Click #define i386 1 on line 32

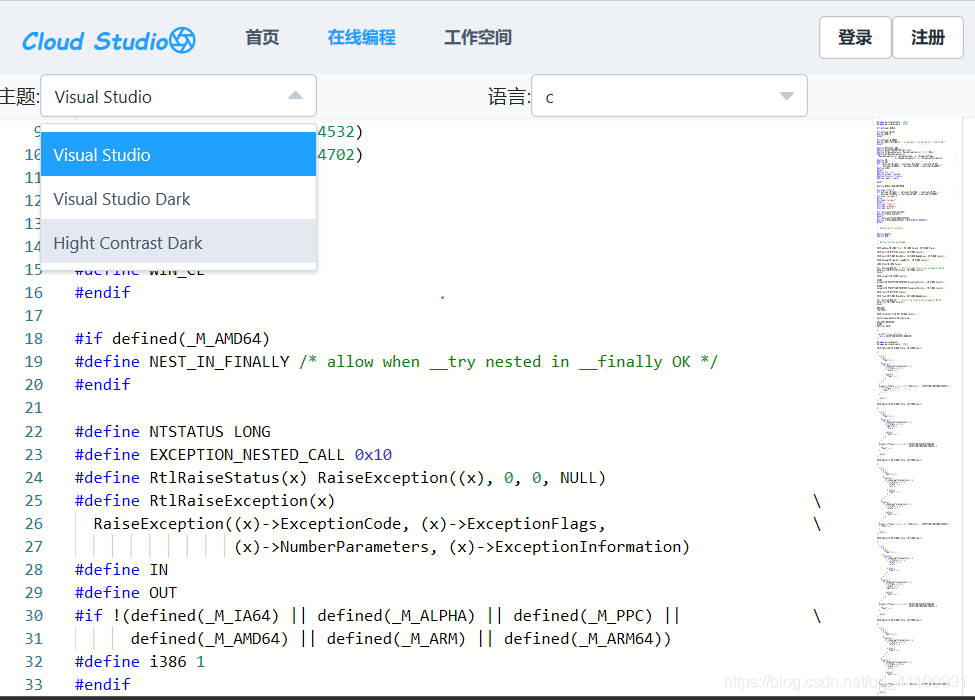139,661
